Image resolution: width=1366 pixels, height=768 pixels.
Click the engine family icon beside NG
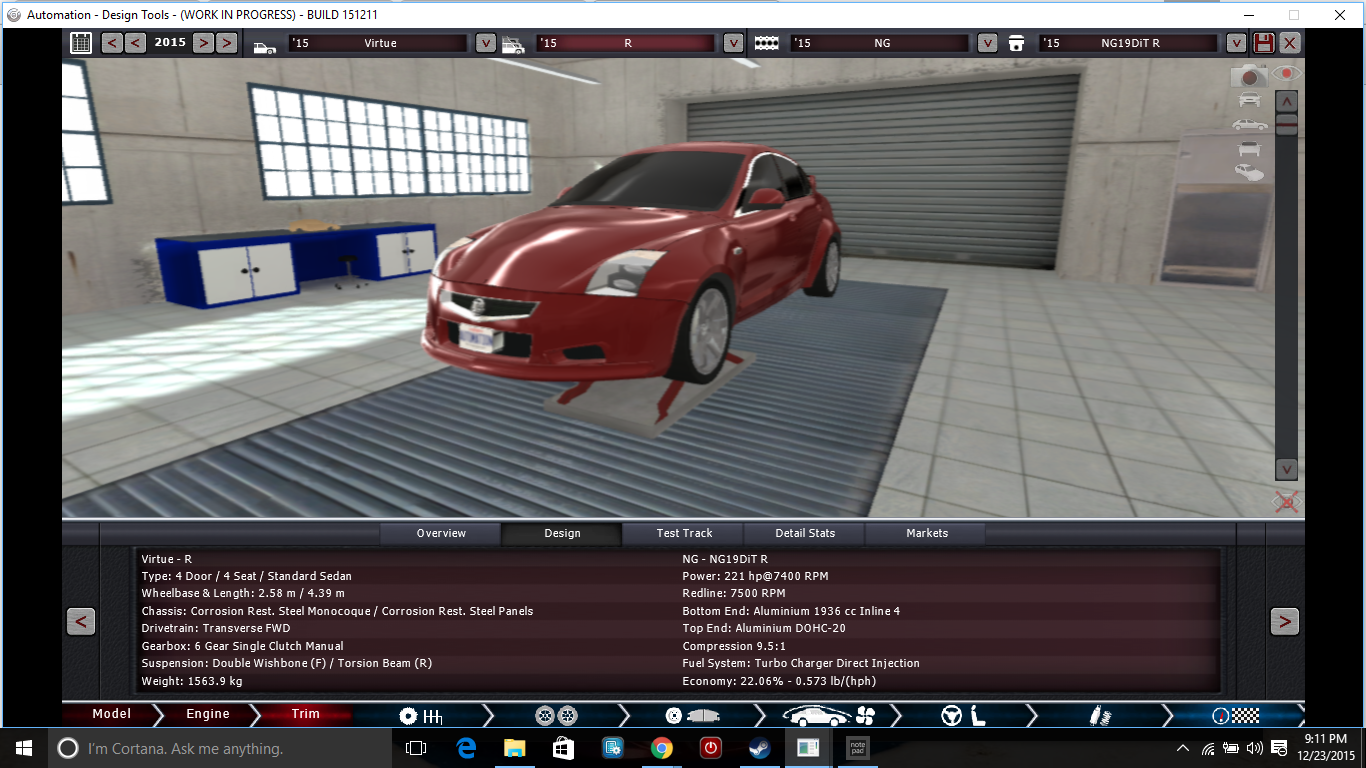click(767, 44)
